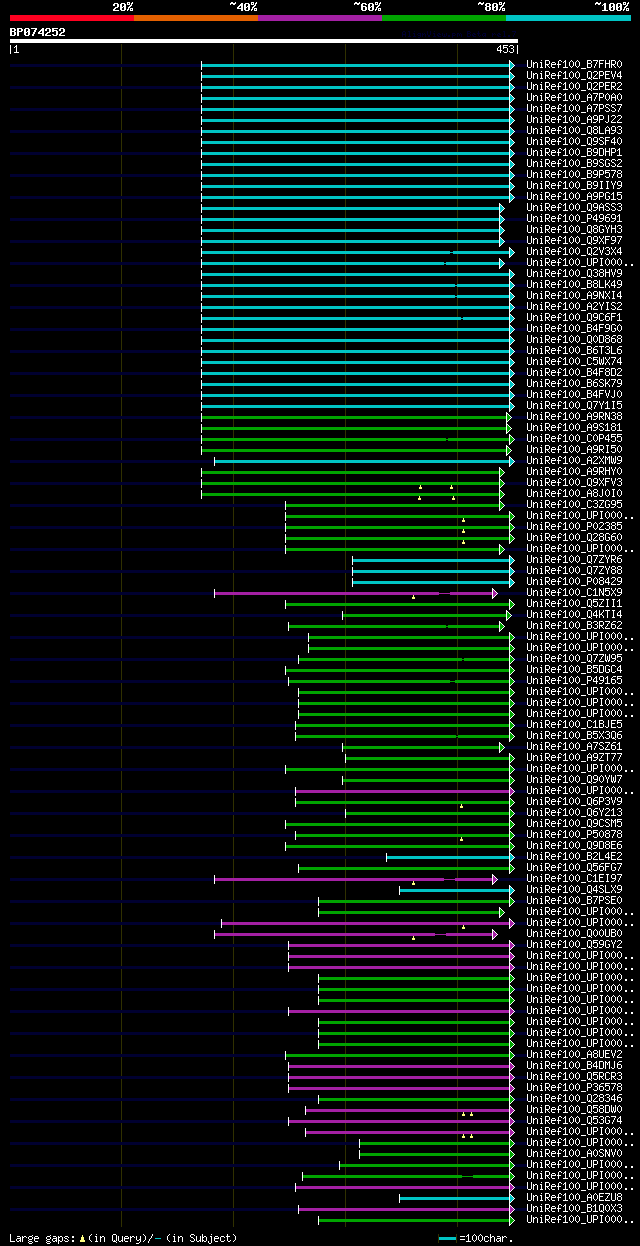This screenshot has width=640, height=1246.
Task: Click the green alignment bar for UniRef100_A9RN38
Action: click(x=355, y=416)
